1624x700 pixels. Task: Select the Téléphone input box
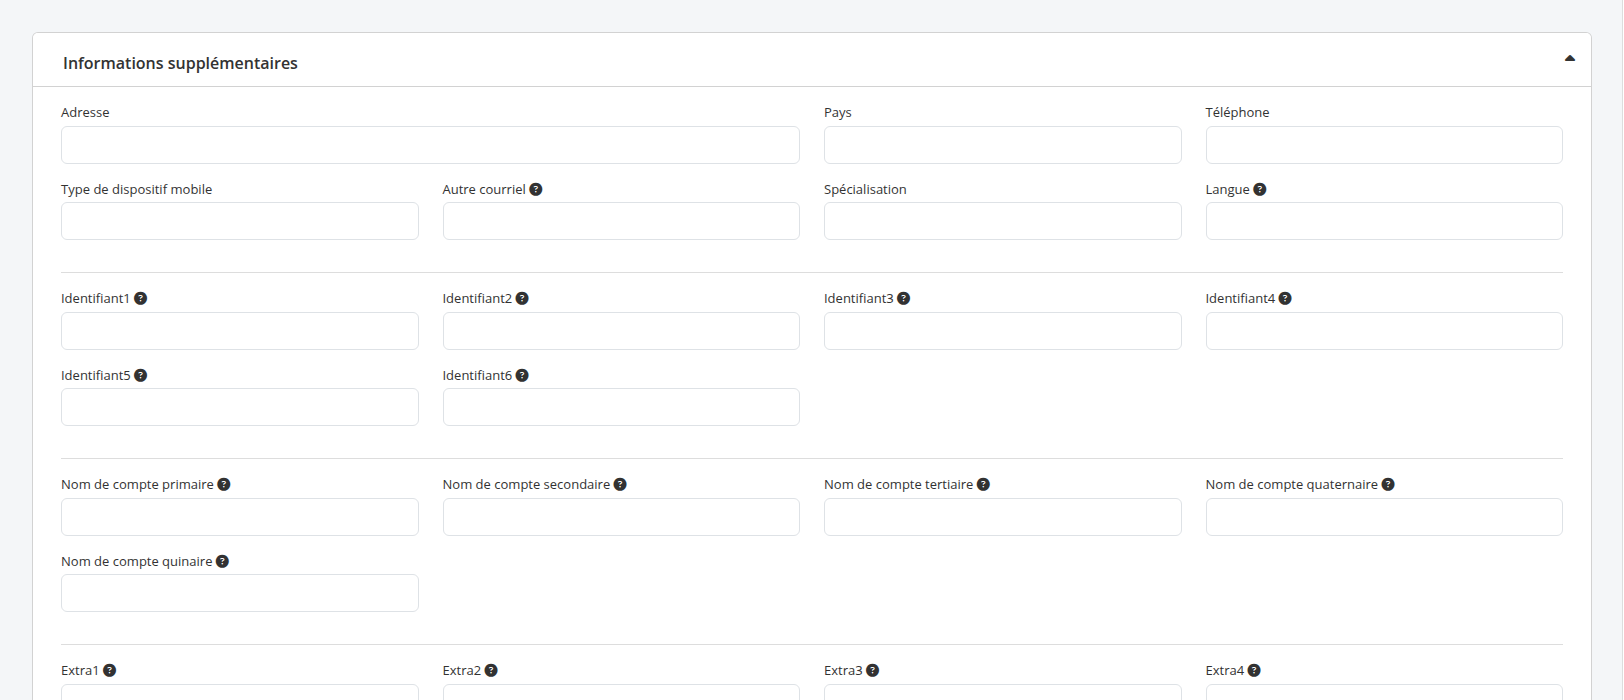click(1384, 145)
